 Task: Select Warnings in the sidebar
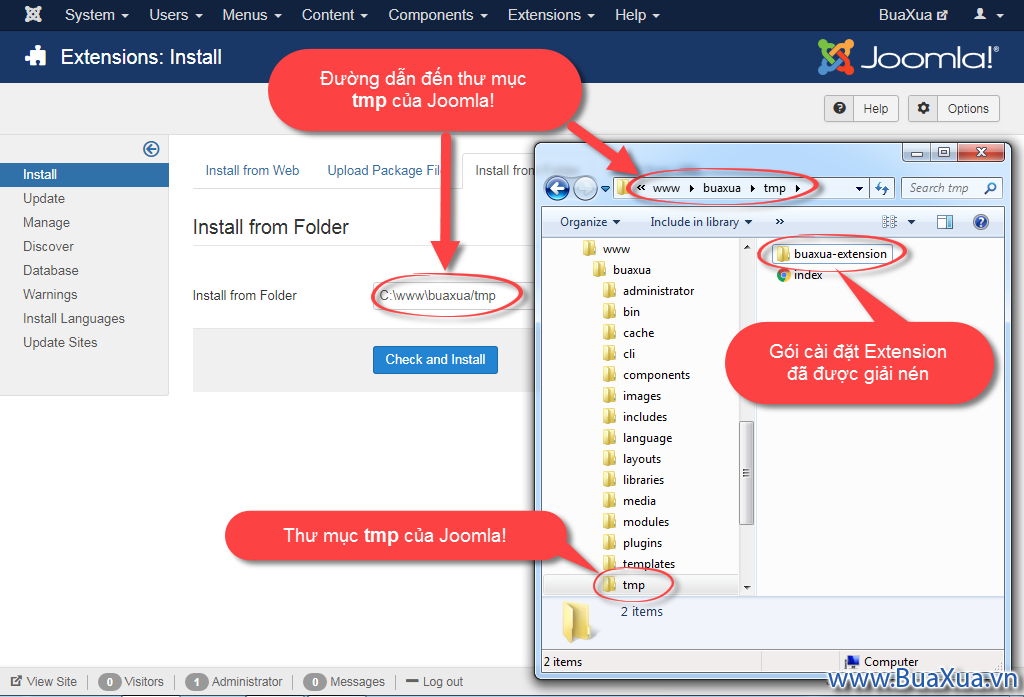click(x=50, y=295)
